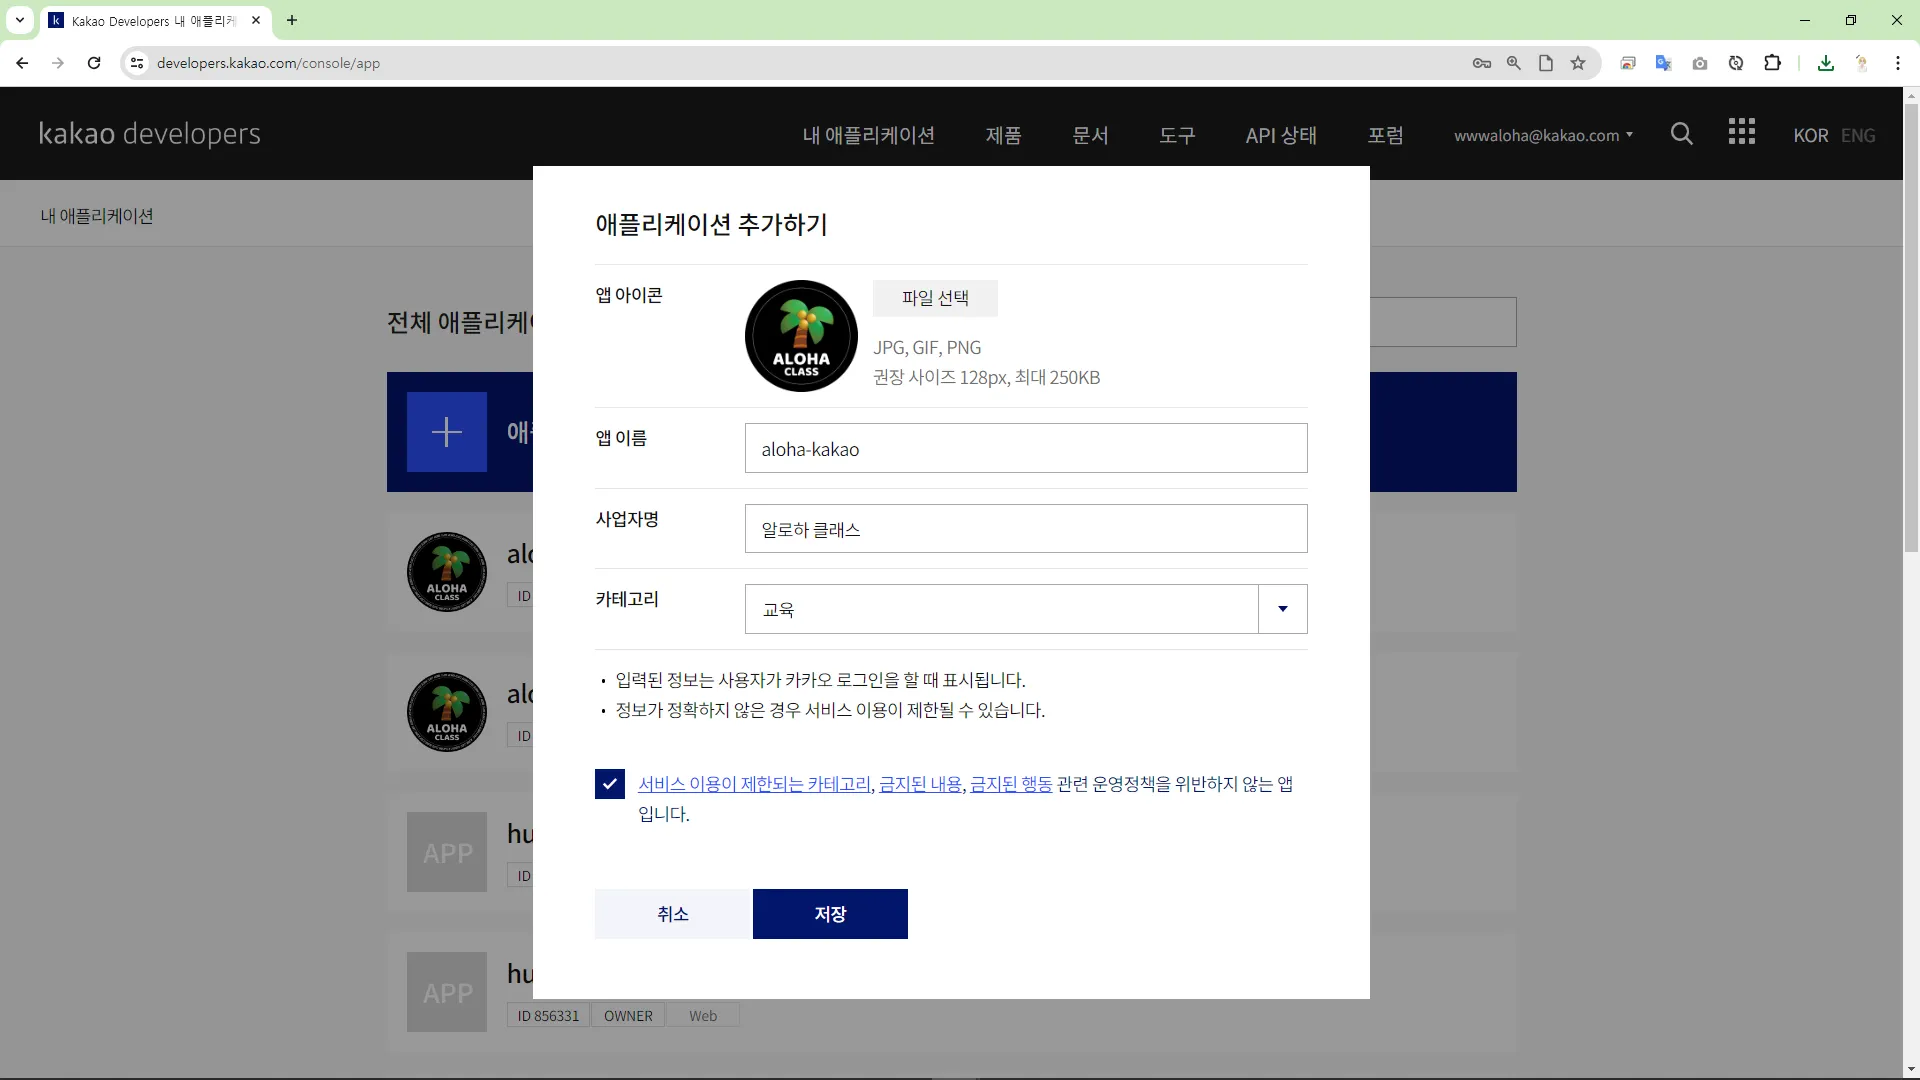Open the tab search chevron in browser

(x=20, y=20)
